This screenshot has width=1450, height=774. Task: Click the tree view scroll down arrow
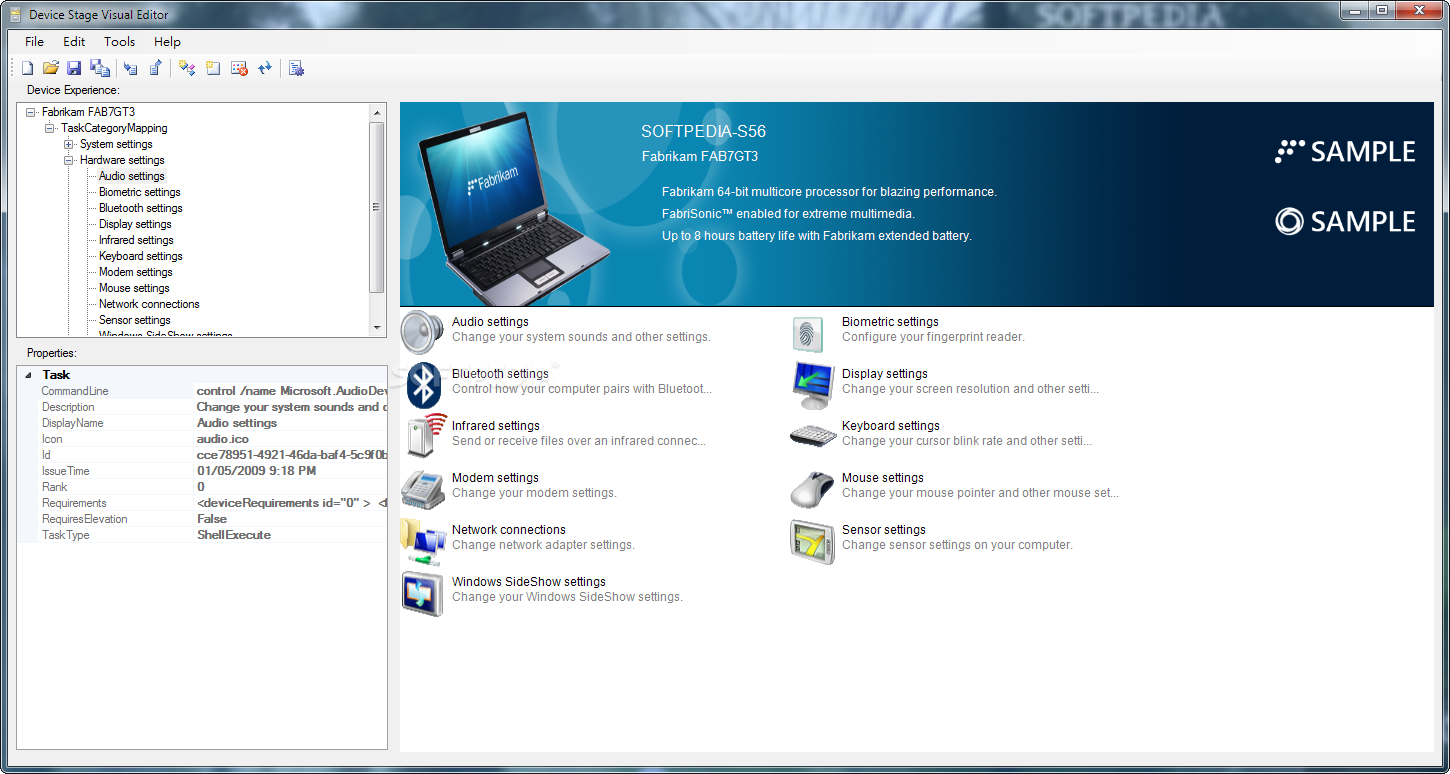click(377, 327)
